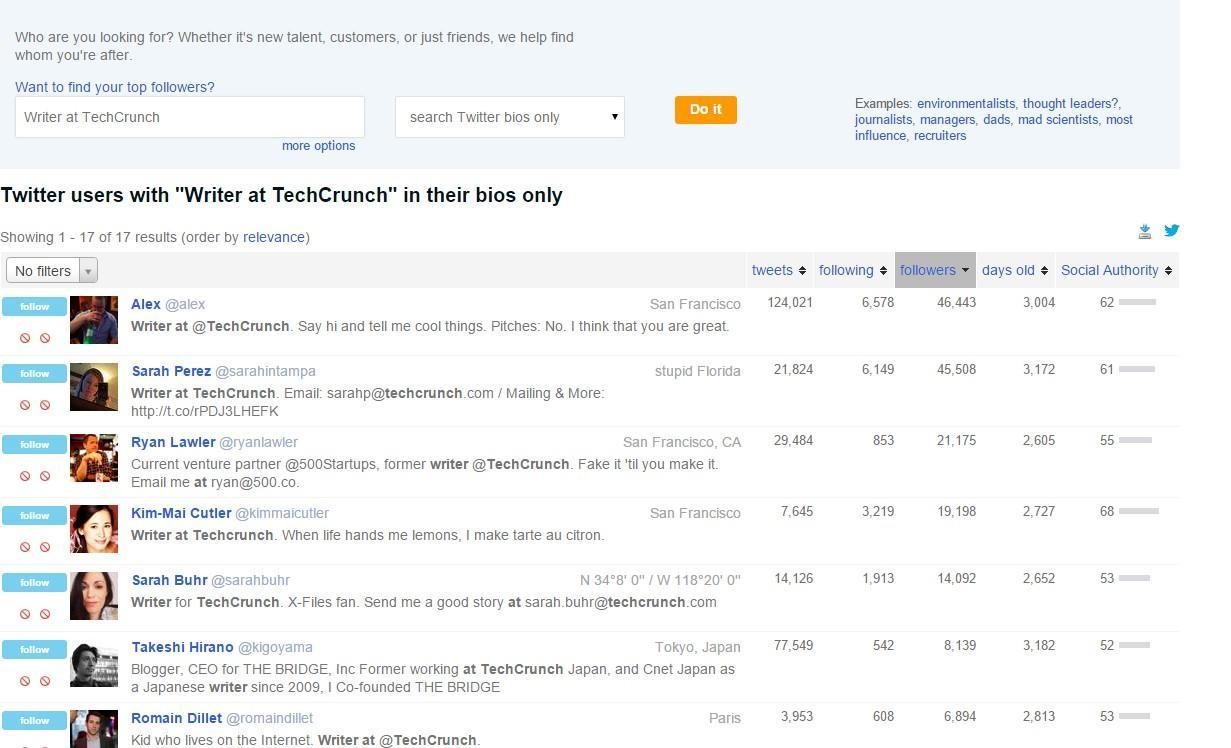Click the left red block icon for Takeshi Hirano
The height and width of the screenshot is (748, 1231).
tap(25, 681)
